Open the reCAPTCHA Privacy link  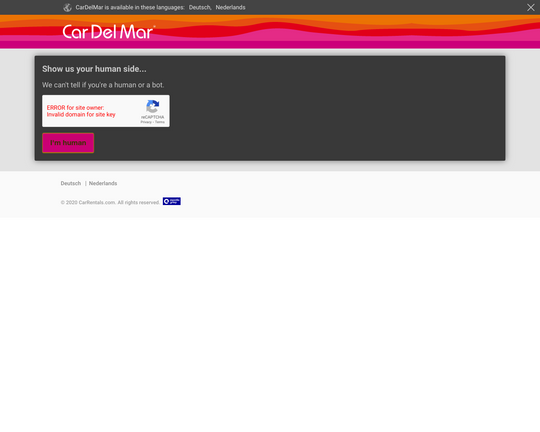(146, 122)
